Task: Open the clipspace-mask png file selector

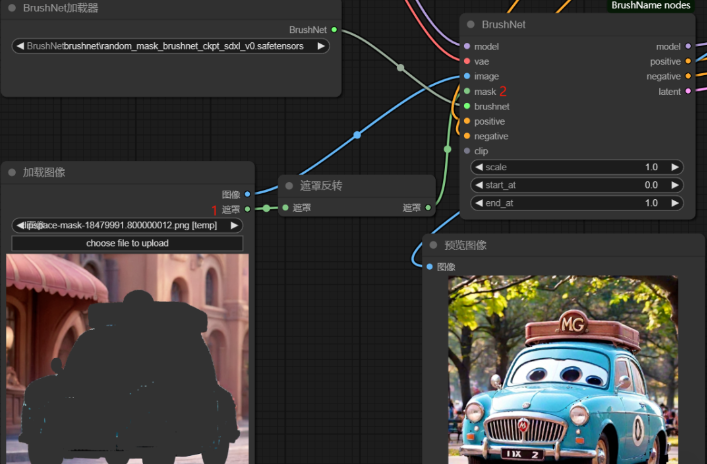Action: click(x=127, y=225)
